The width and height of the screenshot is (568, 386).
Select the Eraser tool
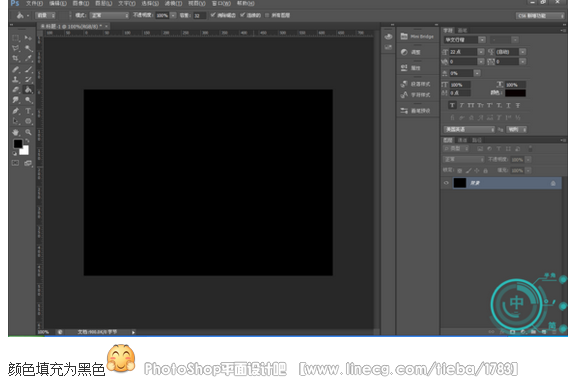16,89
